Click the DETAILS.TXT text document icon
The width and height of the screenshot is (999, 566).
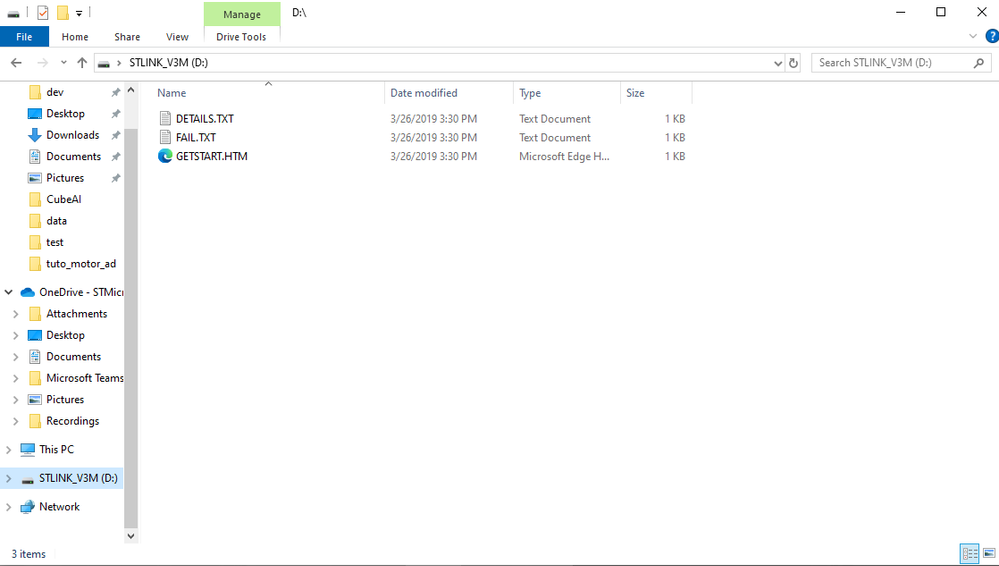click(x=165, y=119)
